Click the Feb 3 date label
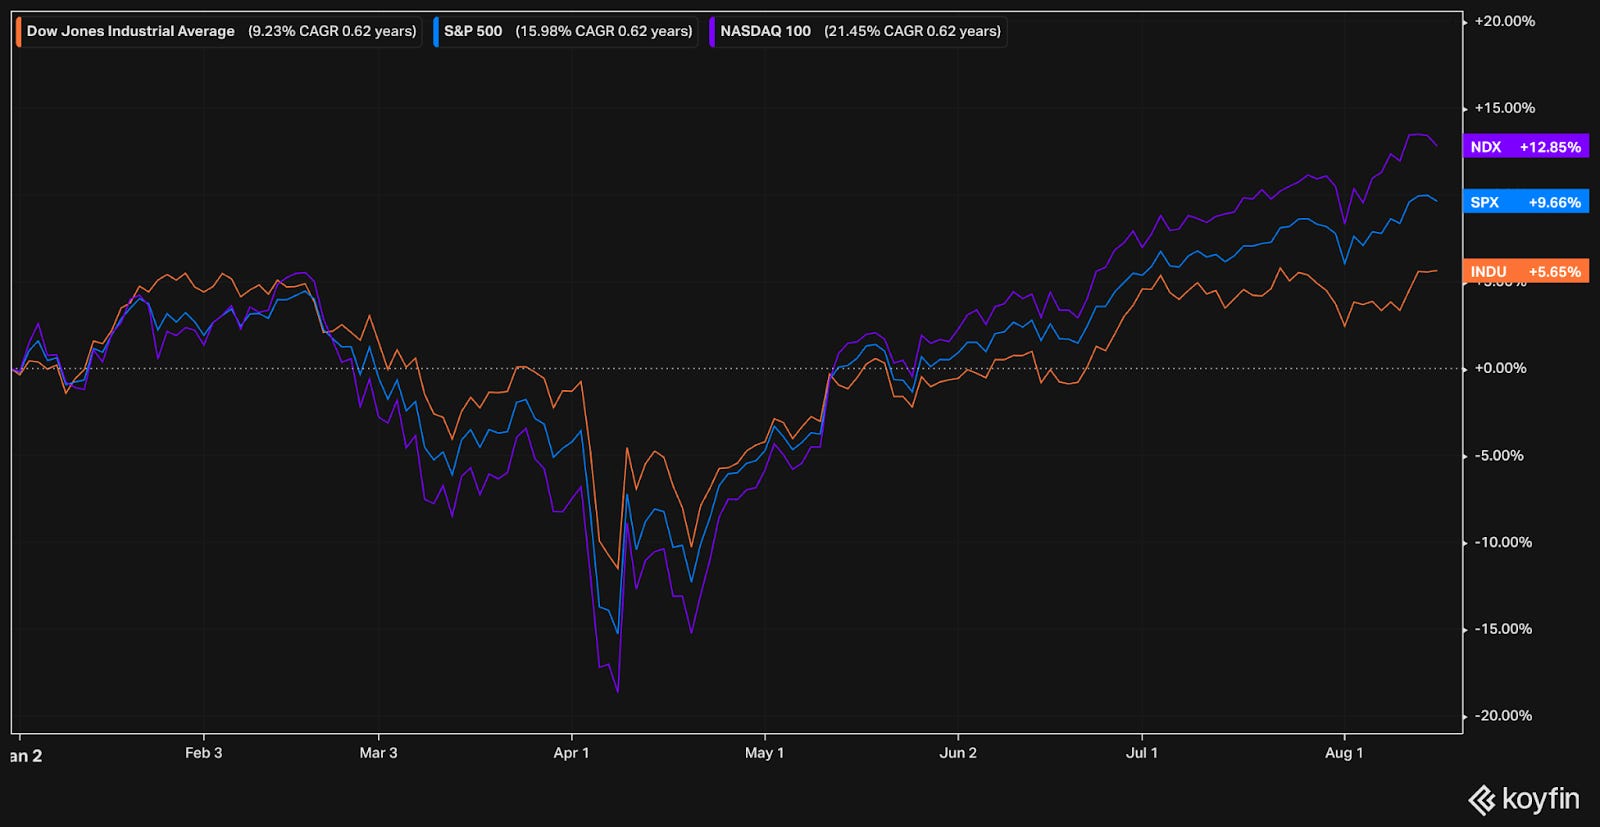This screenshot has height=827, width=1600. [x=204, y=753]
